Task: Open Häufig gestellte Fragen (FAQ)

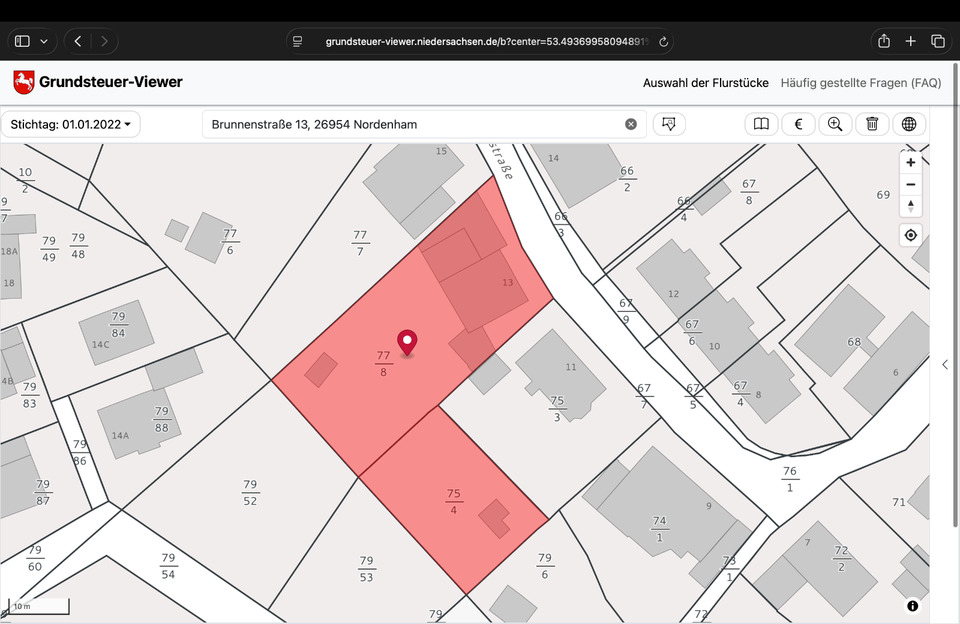Action: pos(860,83)
